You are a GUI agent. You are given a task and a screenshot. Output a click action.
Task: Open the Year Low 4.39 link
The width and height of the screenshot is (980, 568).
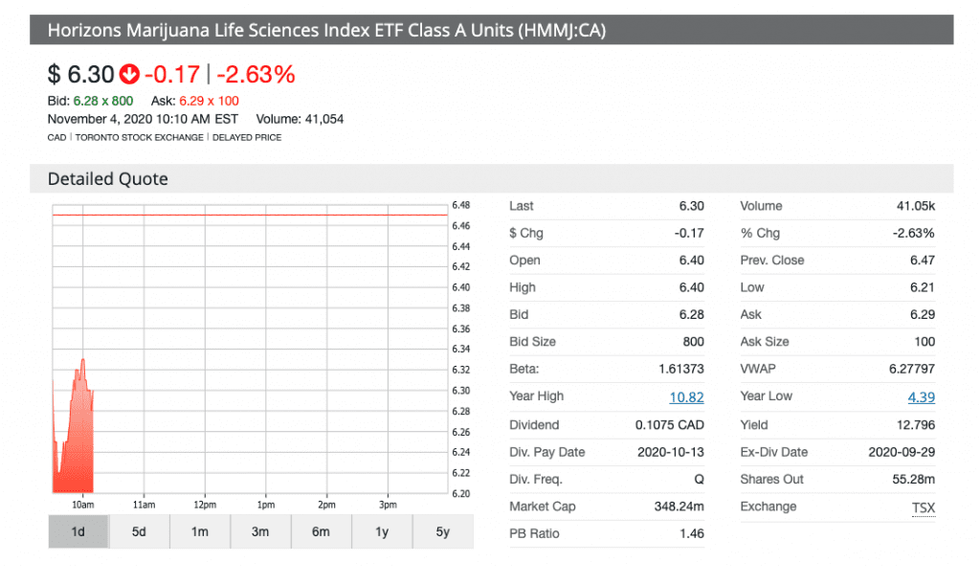[920, 397]
